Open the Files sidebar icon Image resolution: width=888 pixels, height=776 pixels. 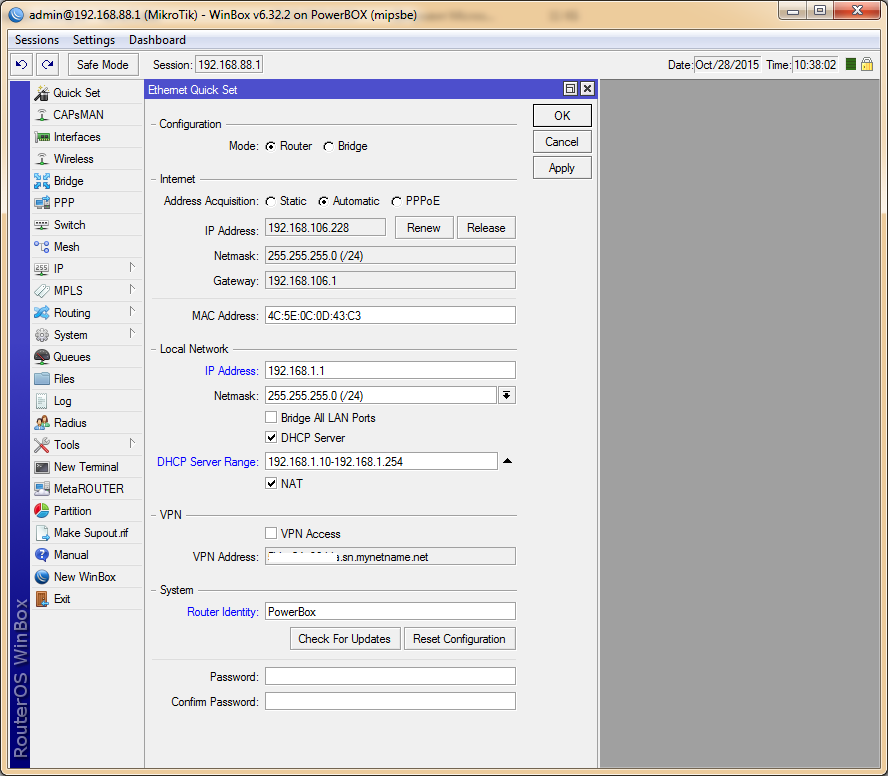tap(42, 379)
